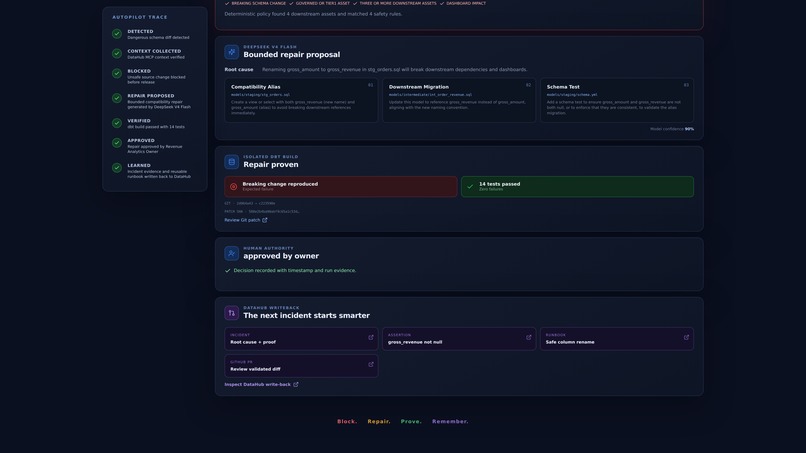The width and height of the screenshot is (806, 453).
Task: Click the 'Remember.' footer word
Action: point(450,422)
